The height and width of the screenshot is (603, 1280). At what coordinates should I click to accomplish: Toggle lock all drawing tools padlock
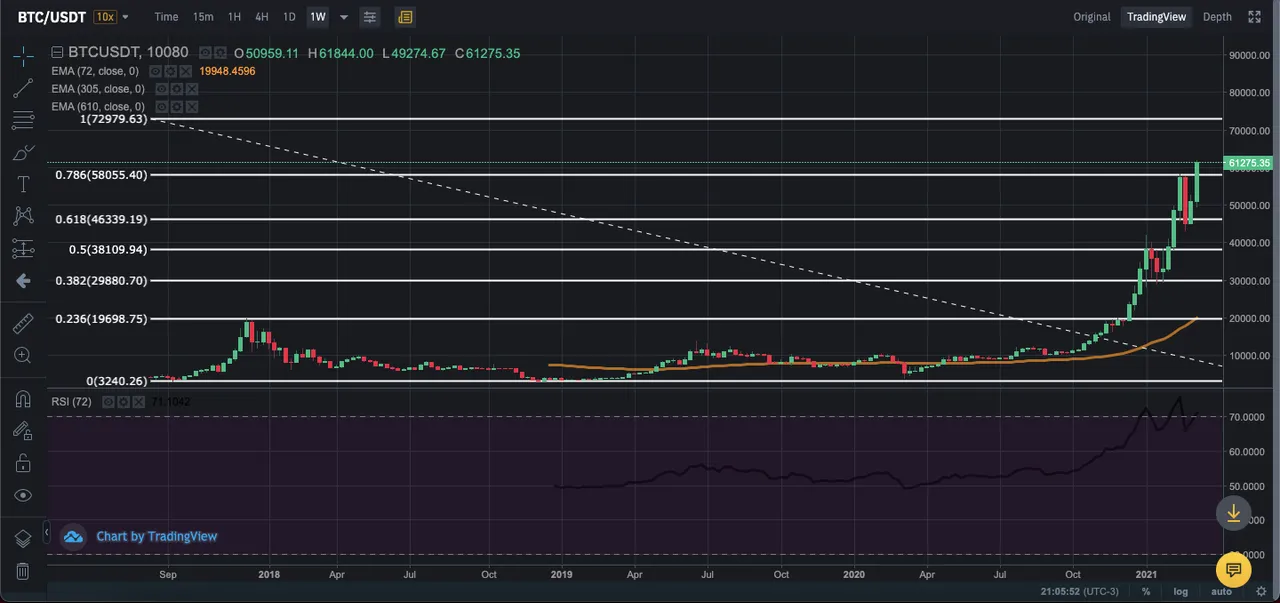click(x=22, y=463)
